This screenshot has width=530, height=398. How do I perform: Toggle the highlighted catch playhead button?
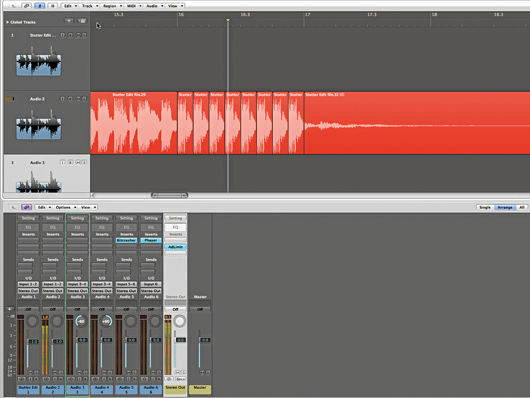tap(40, 6)
